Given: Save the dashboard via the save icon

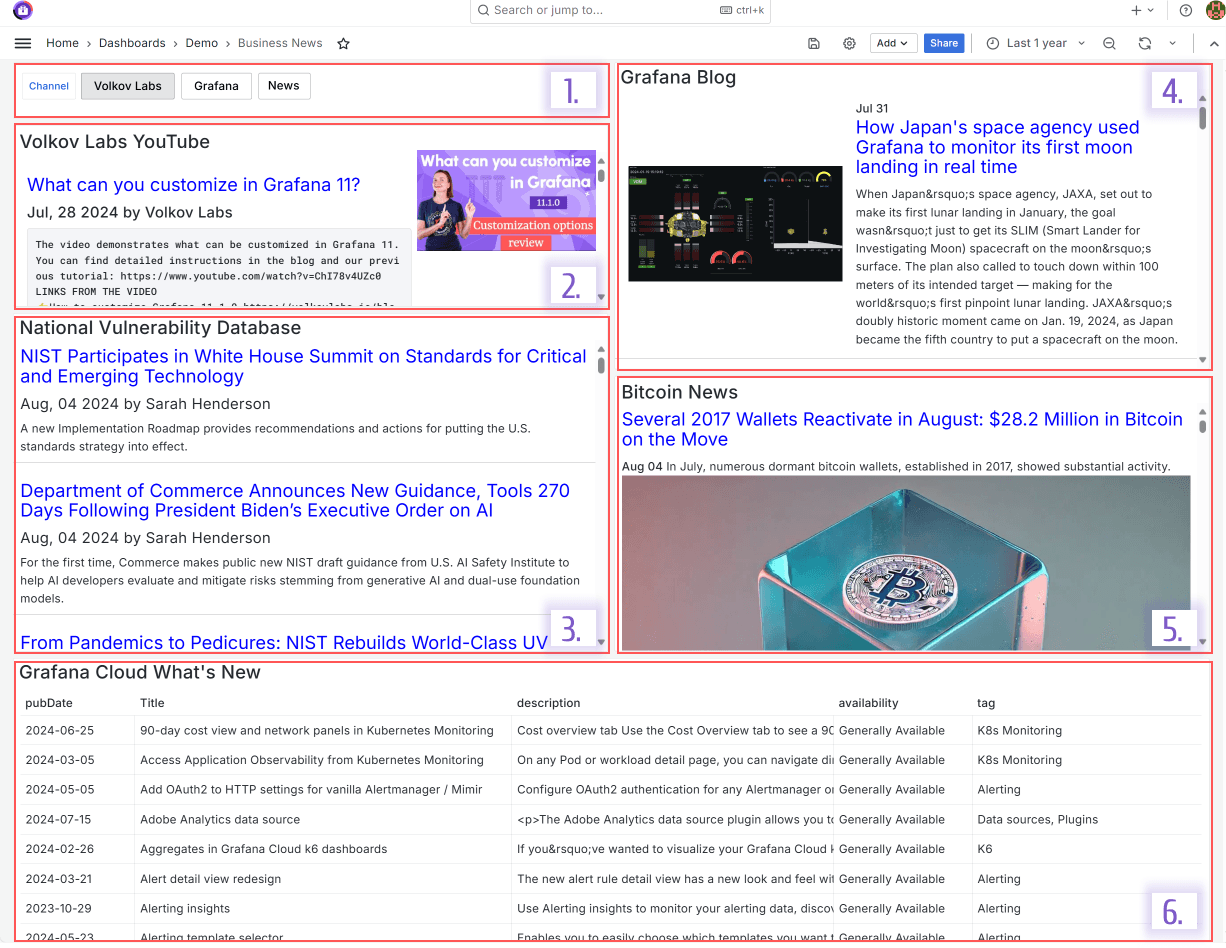Looking at the screenshot, I should [813, 43].
